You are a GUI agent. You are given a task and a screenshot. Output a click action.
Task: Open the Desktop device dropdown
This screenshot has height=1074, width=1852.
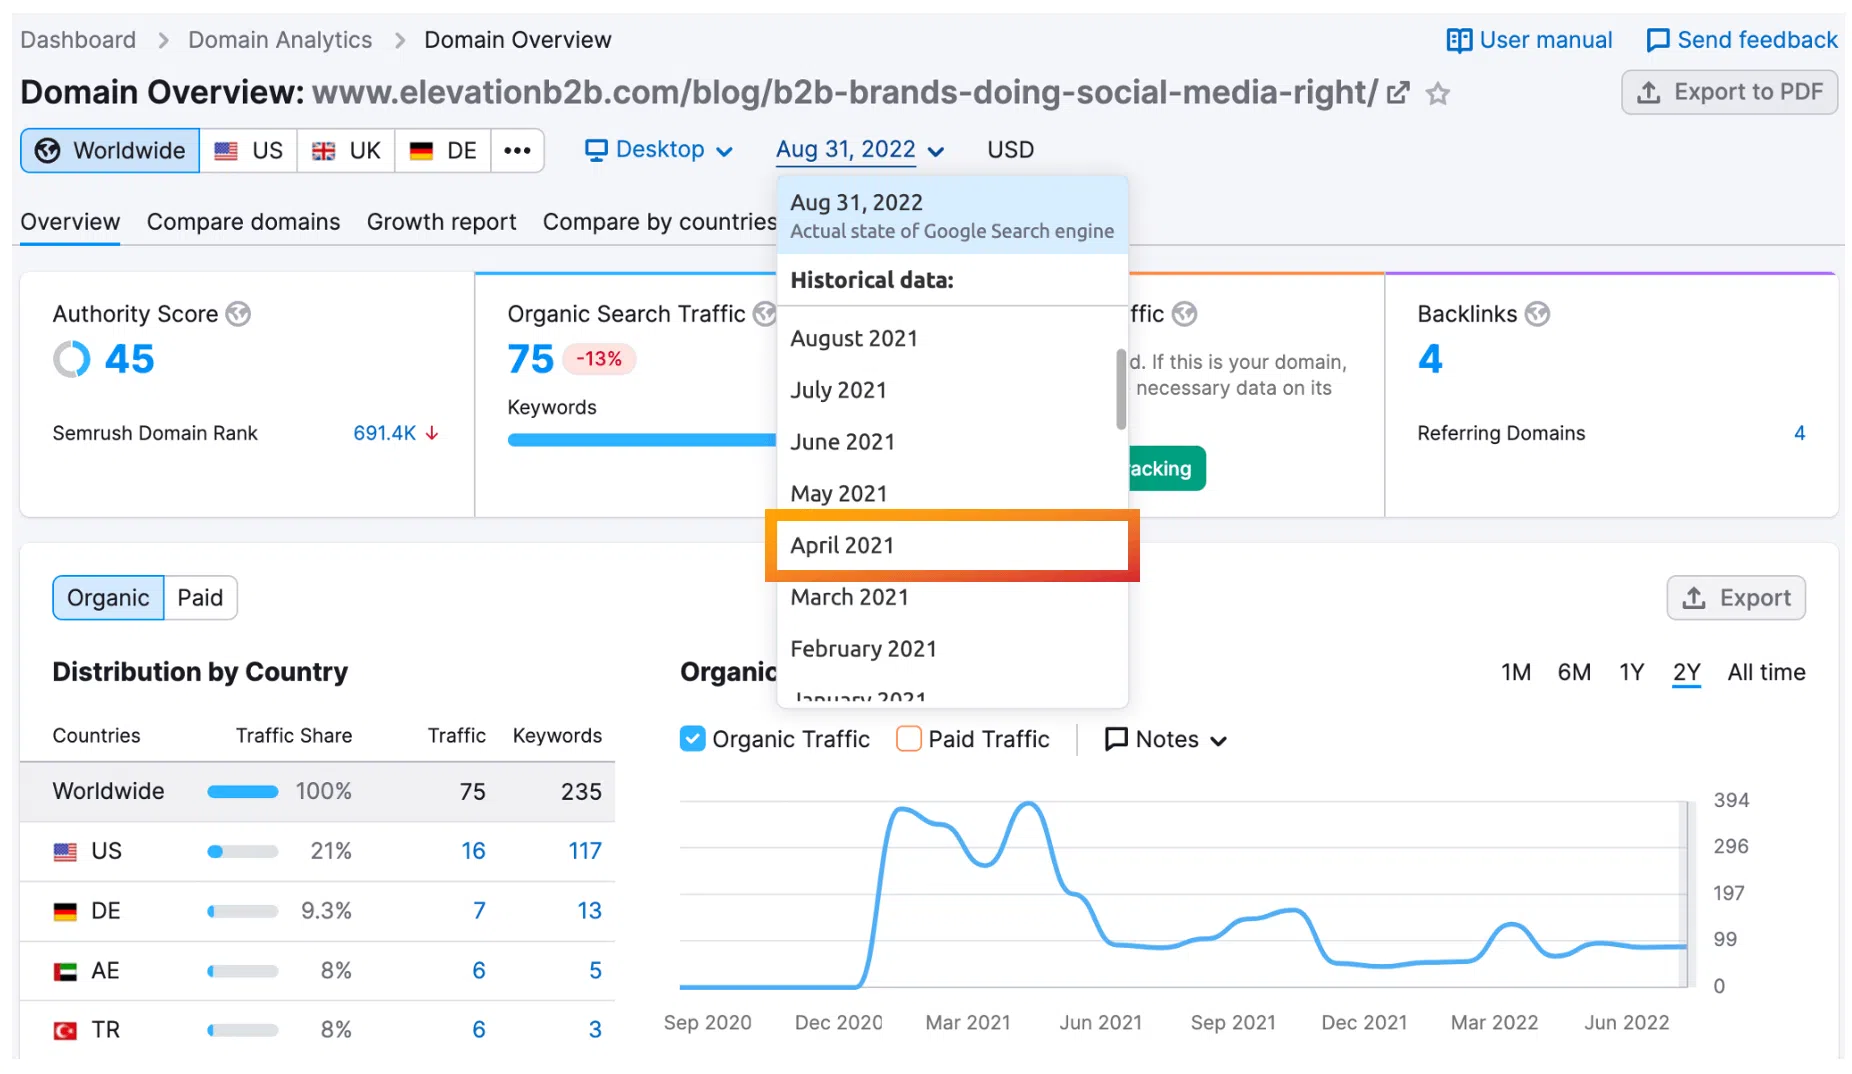[659, 150]
